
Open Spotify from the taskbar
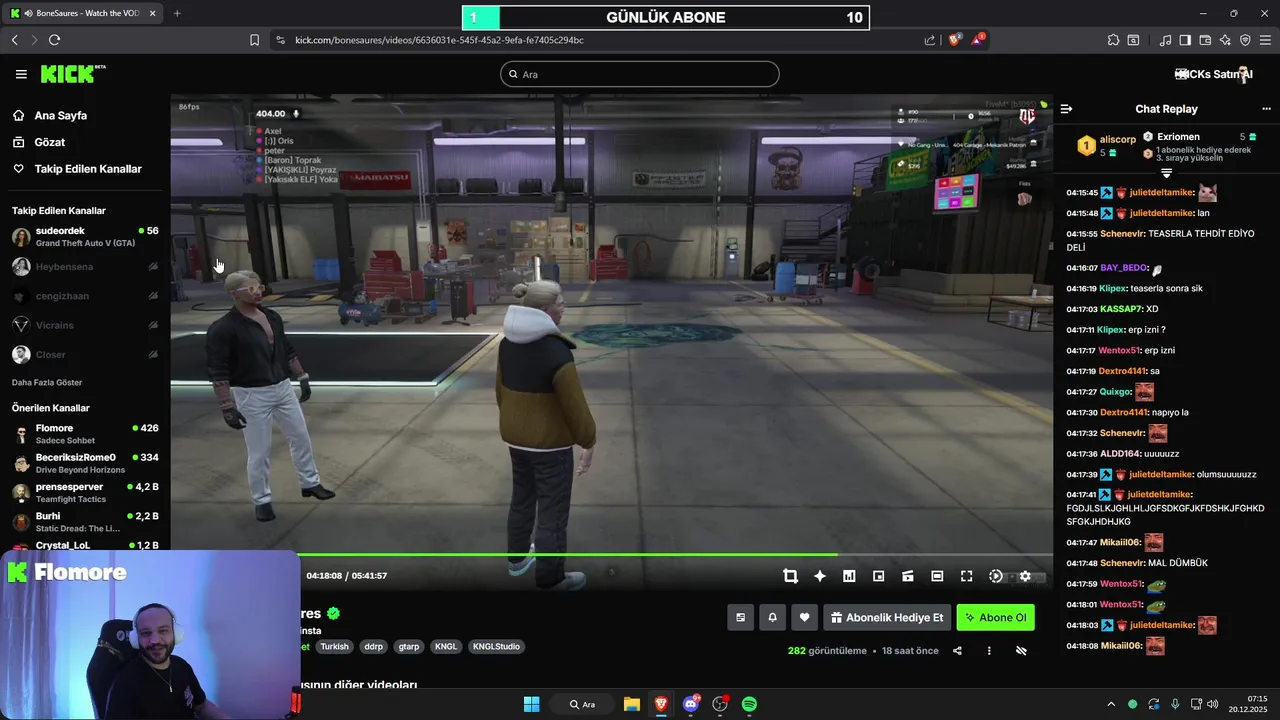(749, 704)
